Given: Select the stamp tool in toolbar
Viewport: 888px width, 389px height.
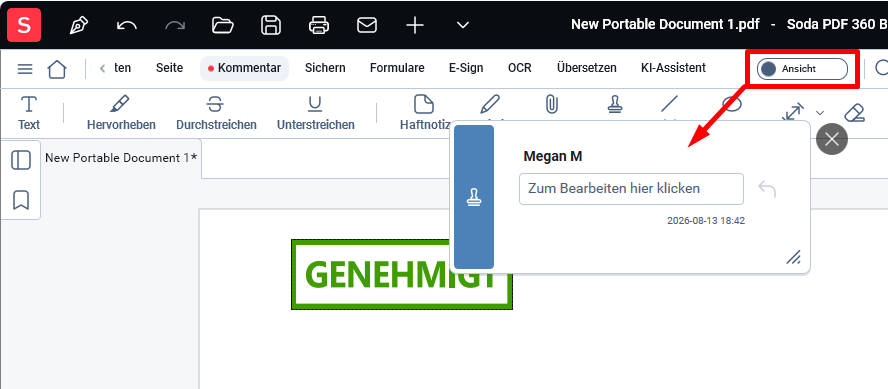Looking at the screenshot, I should [x=614, y=104].
